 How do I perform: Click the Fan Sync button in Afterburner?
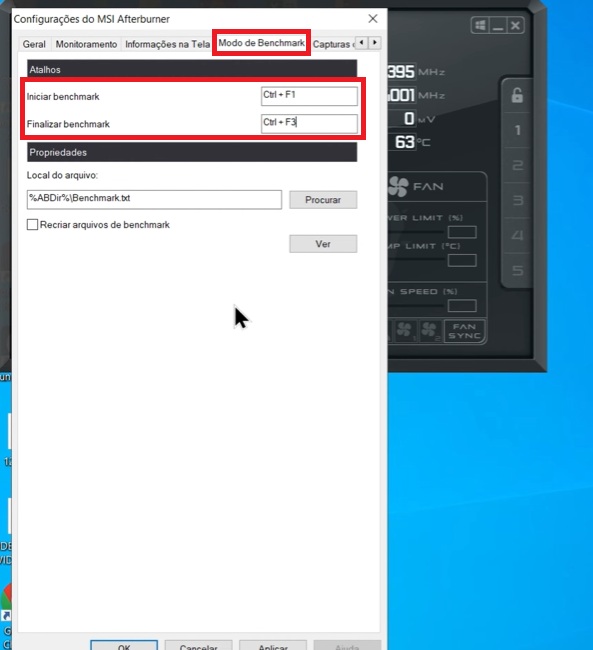point(464,331)
